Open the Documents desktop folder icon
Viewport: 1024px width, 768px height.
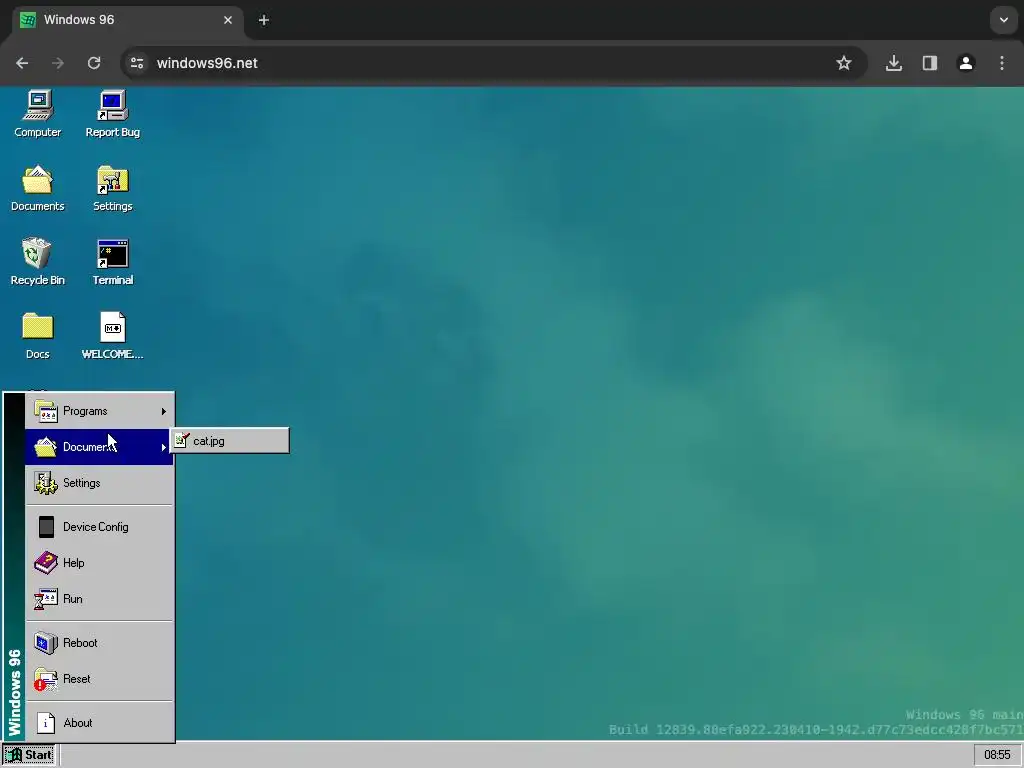(x=37, y=188)
